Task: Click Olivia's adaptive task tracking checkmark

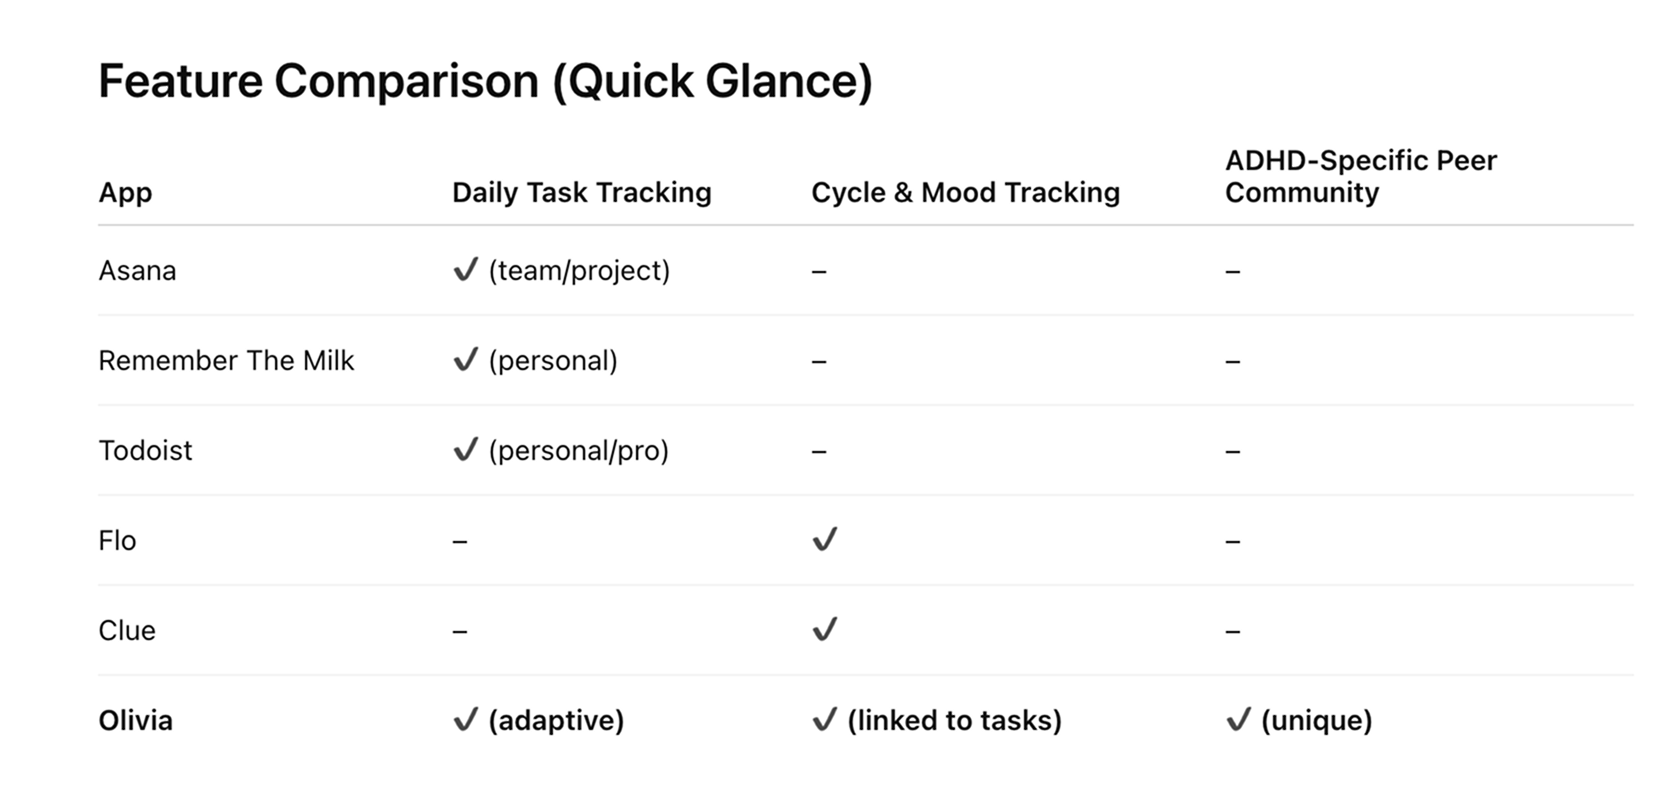Action: pos(465,720)
